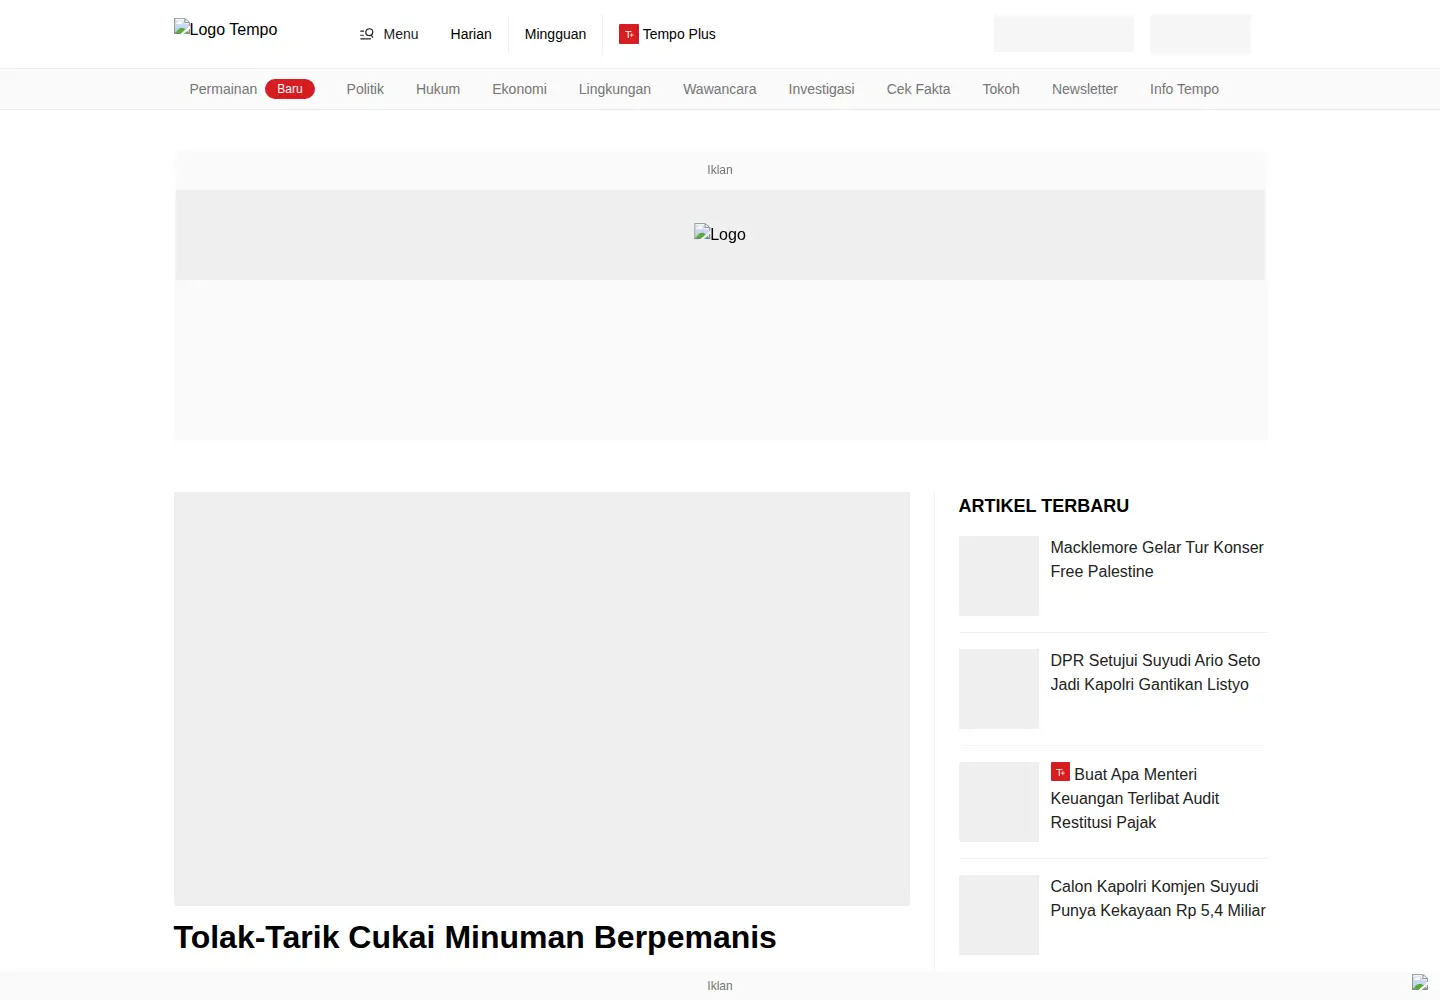Go to the Wawancara section
This screenshot has width=1440, height=1000.
[720, 89]
